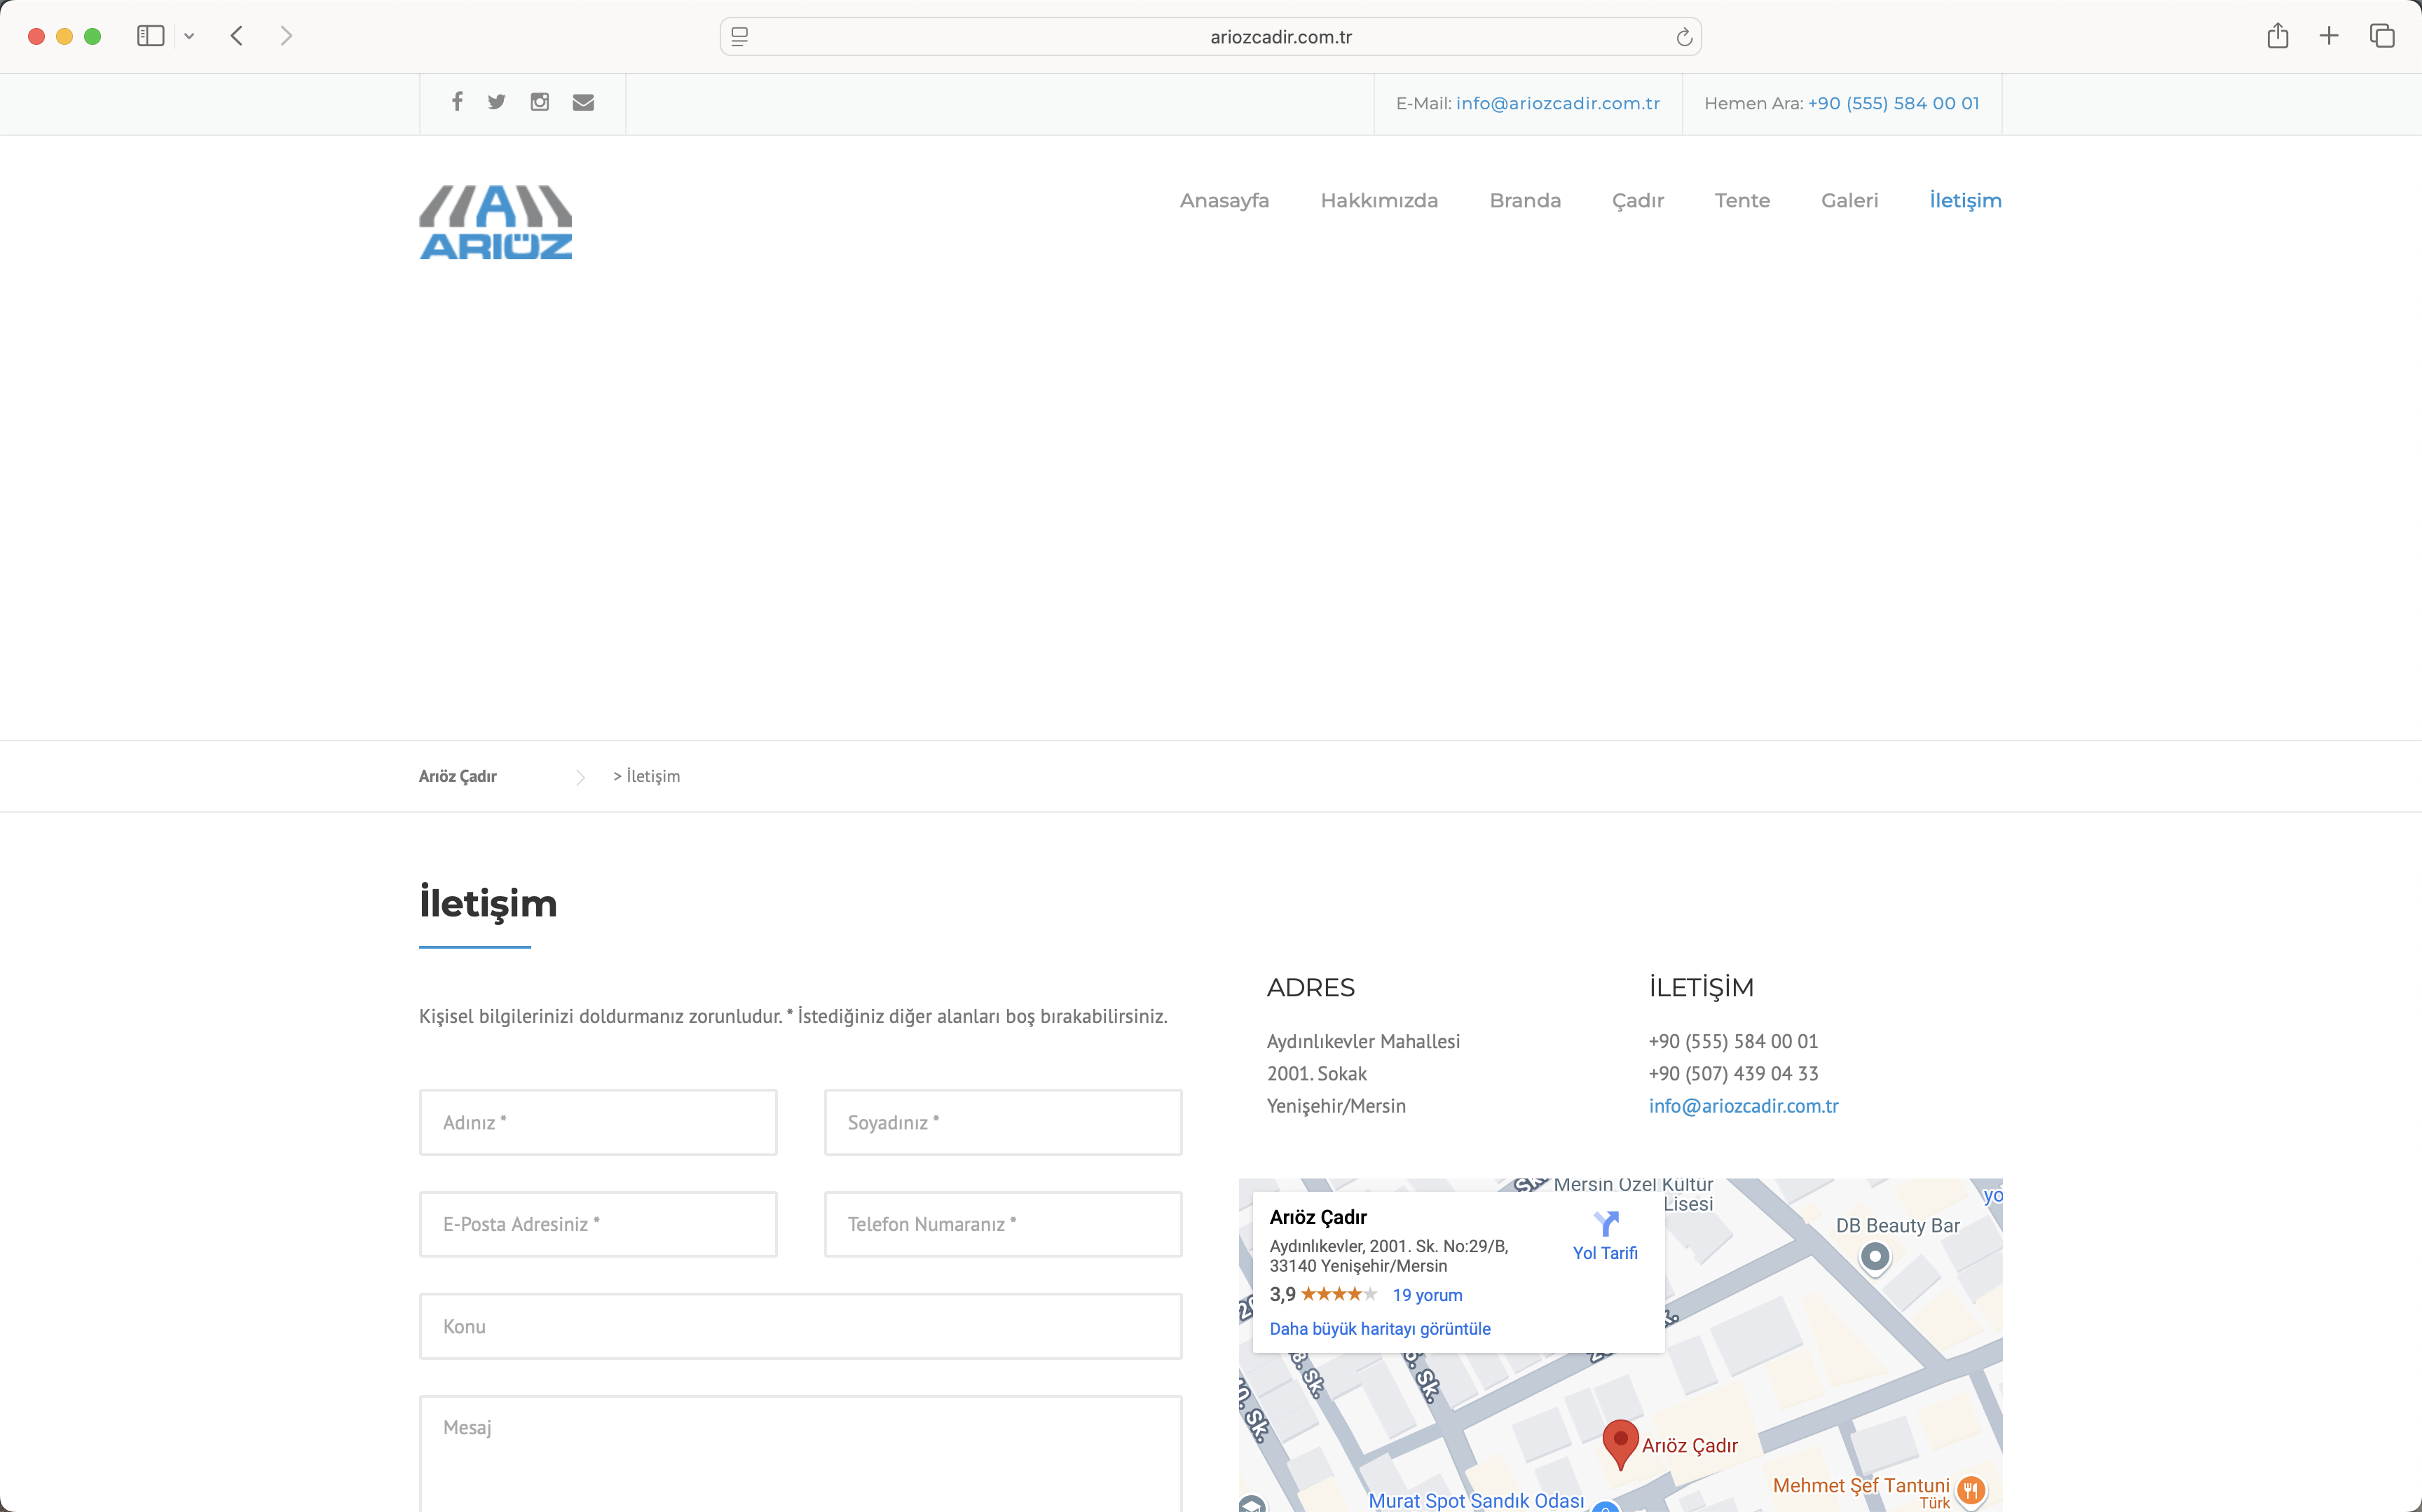Click the header info@ariozcadir.com.tr link
The image size is (2422, 1512).
[1557, 104]
